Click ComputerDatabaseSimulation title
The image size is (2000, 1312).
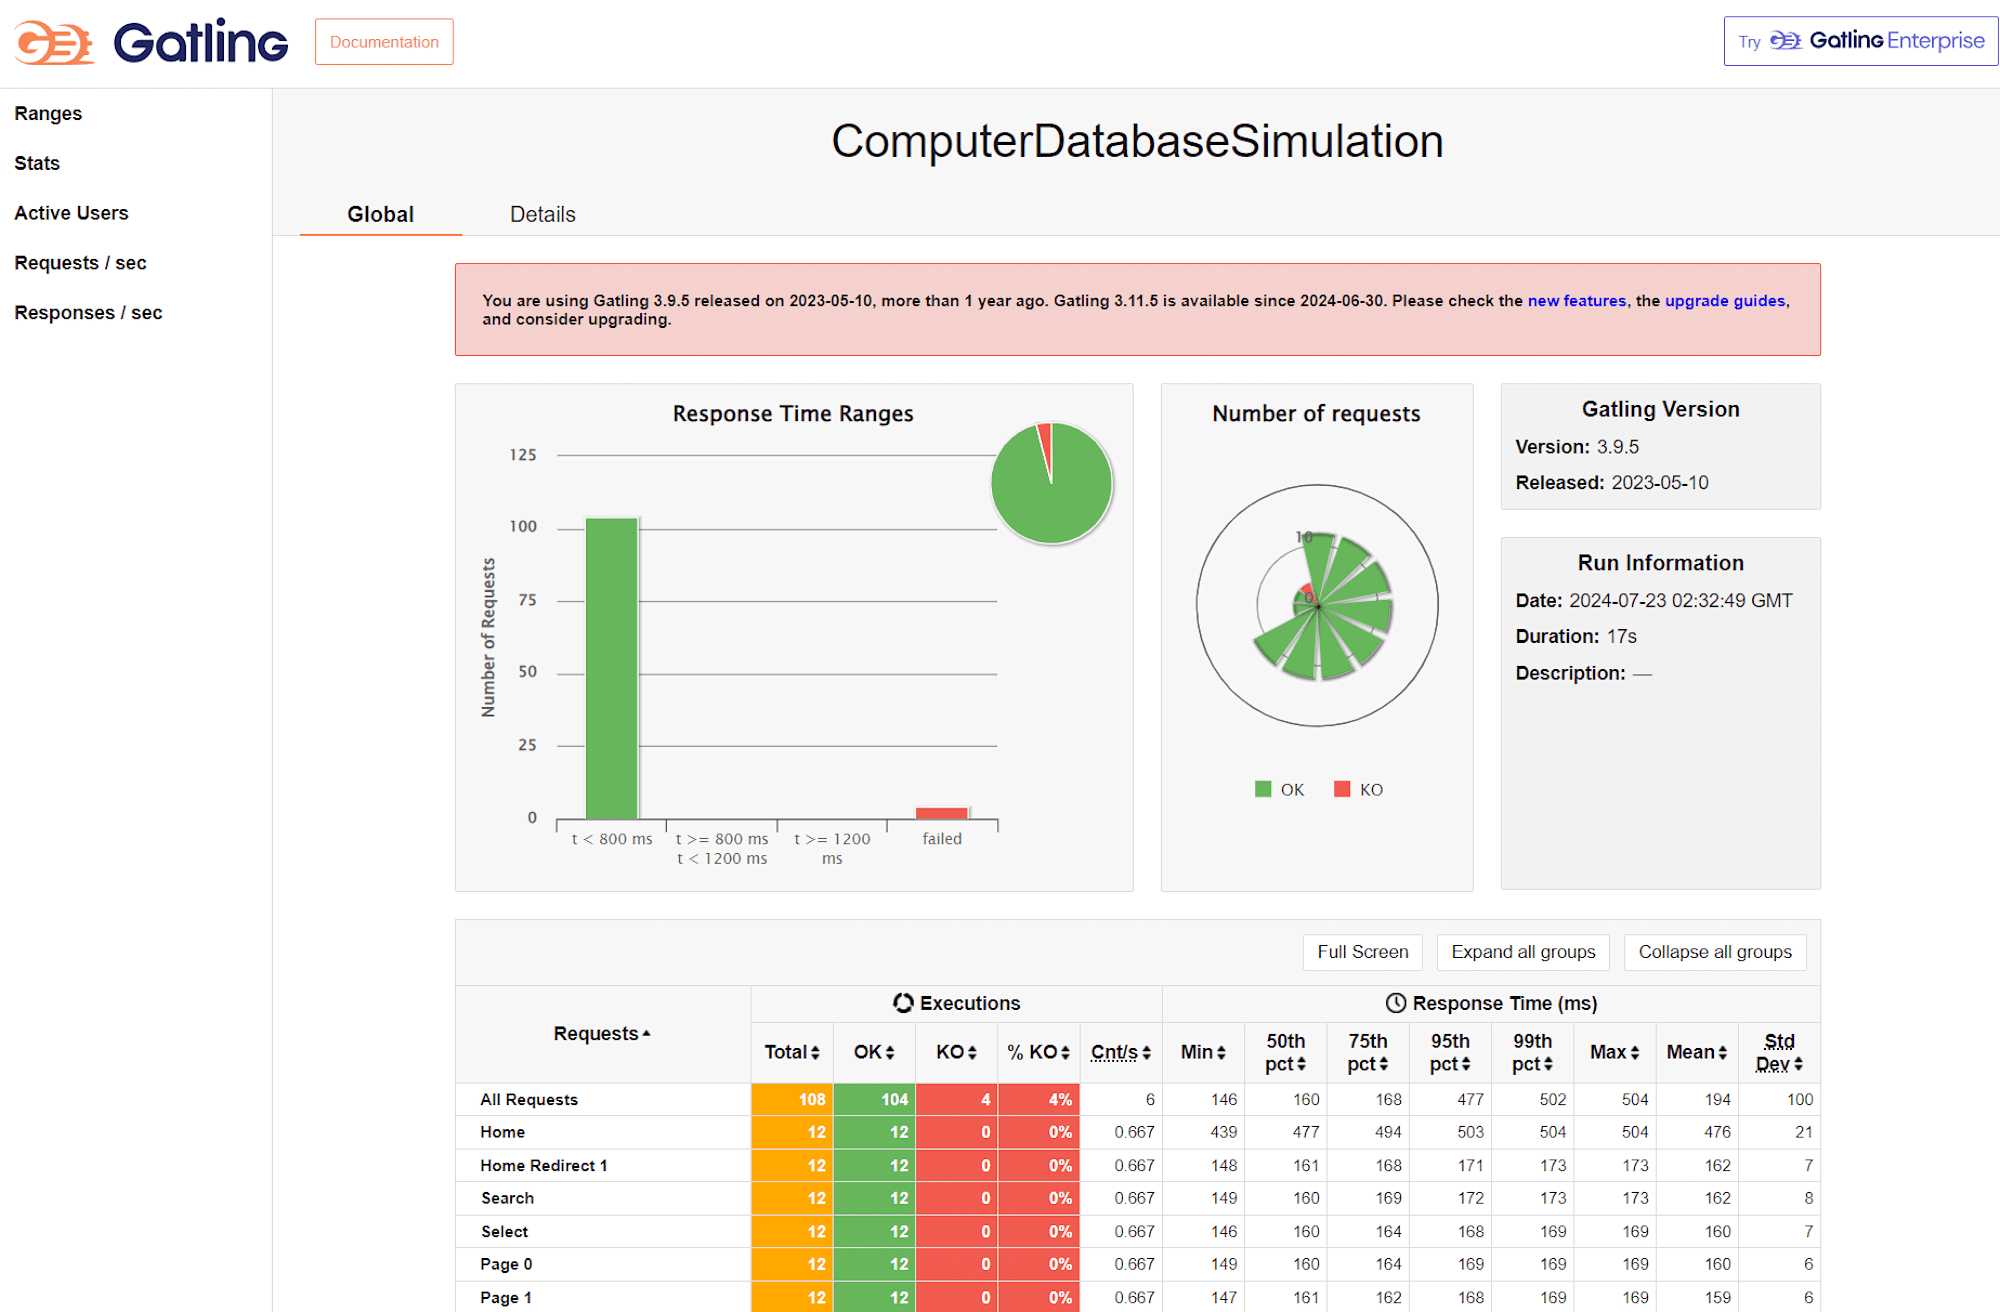pos(1137,141)
